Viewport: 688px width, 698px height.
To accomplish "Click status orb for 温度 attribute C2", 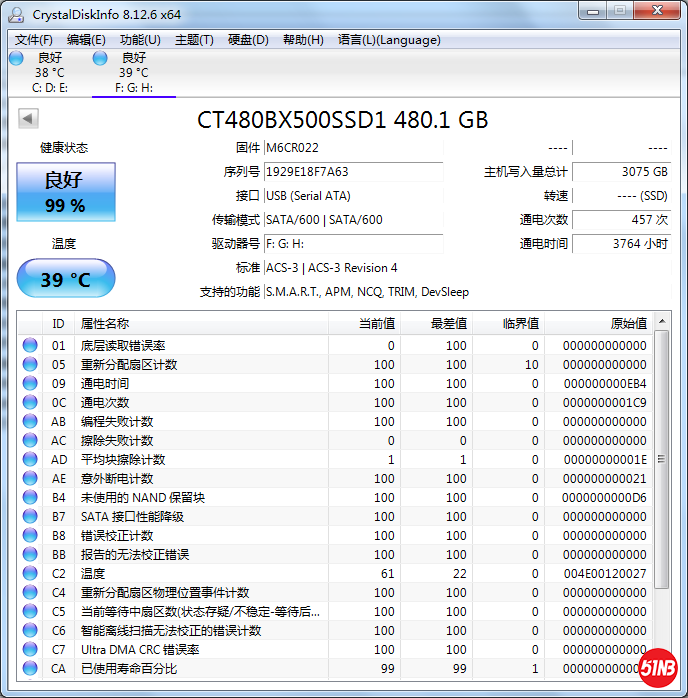I will (x=31, y=574).
